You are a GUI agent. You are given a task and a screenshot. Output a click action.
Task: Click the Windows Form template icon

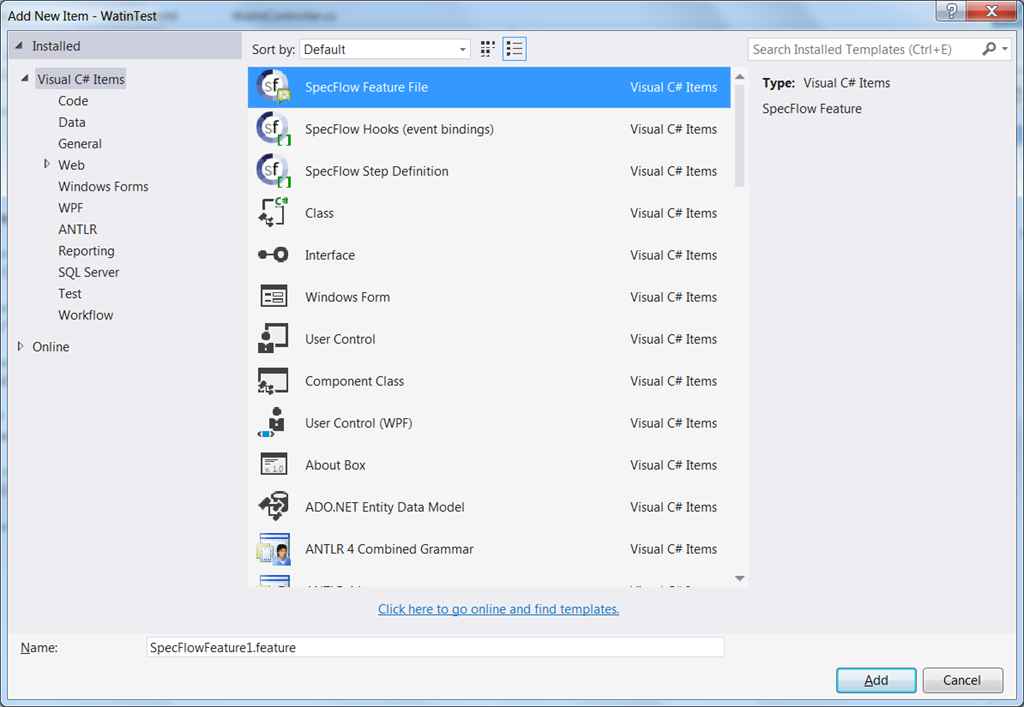pyautogui.click(x=274, y=296)
